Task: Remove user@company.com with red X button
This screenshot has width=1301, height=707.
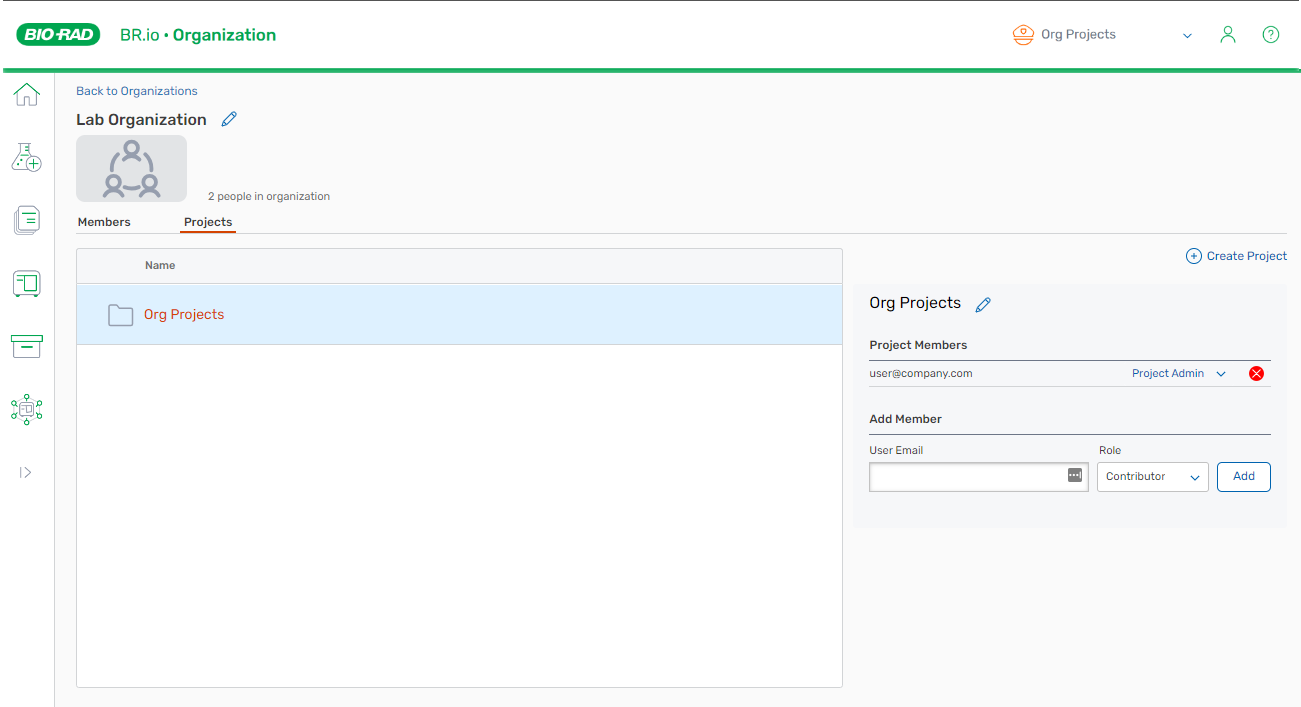Action: click(1257, 374)
